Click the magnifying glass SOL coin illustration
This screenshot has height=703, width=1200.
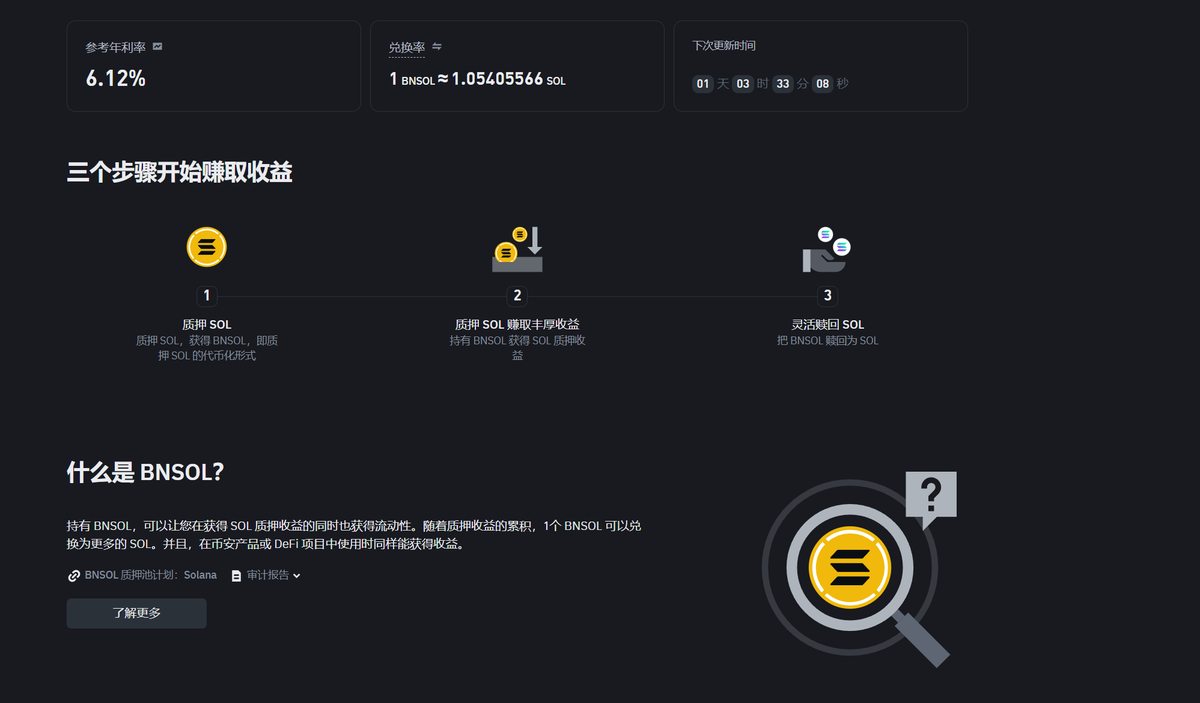(854, 574)
